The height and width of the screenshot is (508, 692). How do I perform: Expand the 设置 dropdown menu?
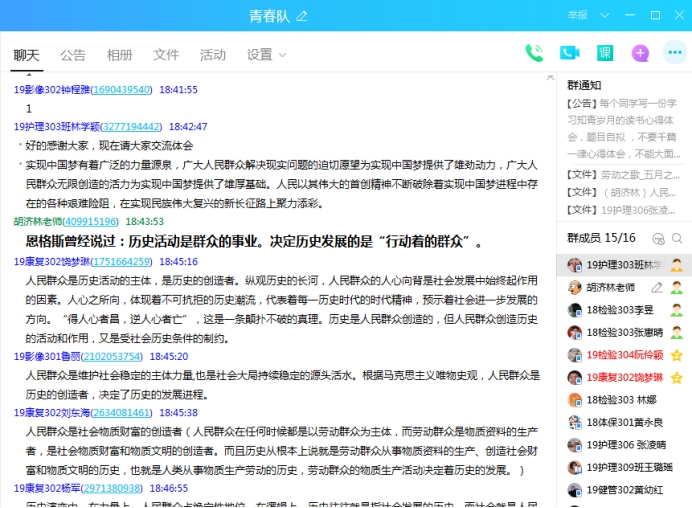[x=266, y=55]
